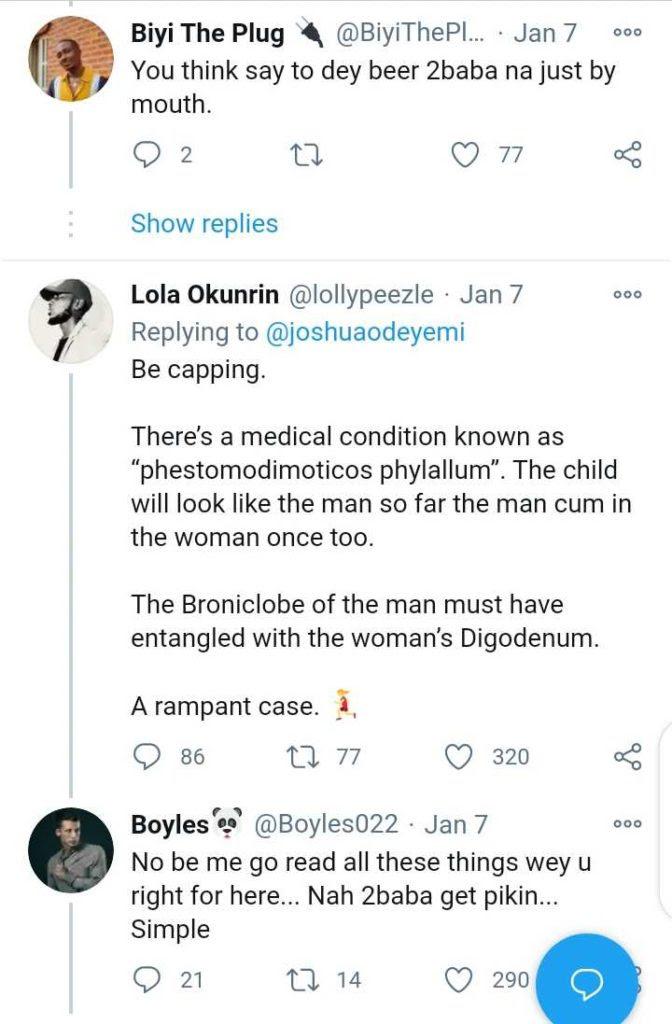Like Lola Okunrin's tweet
Viewport: 672px width, 1024px height.
tap(459, 757)
